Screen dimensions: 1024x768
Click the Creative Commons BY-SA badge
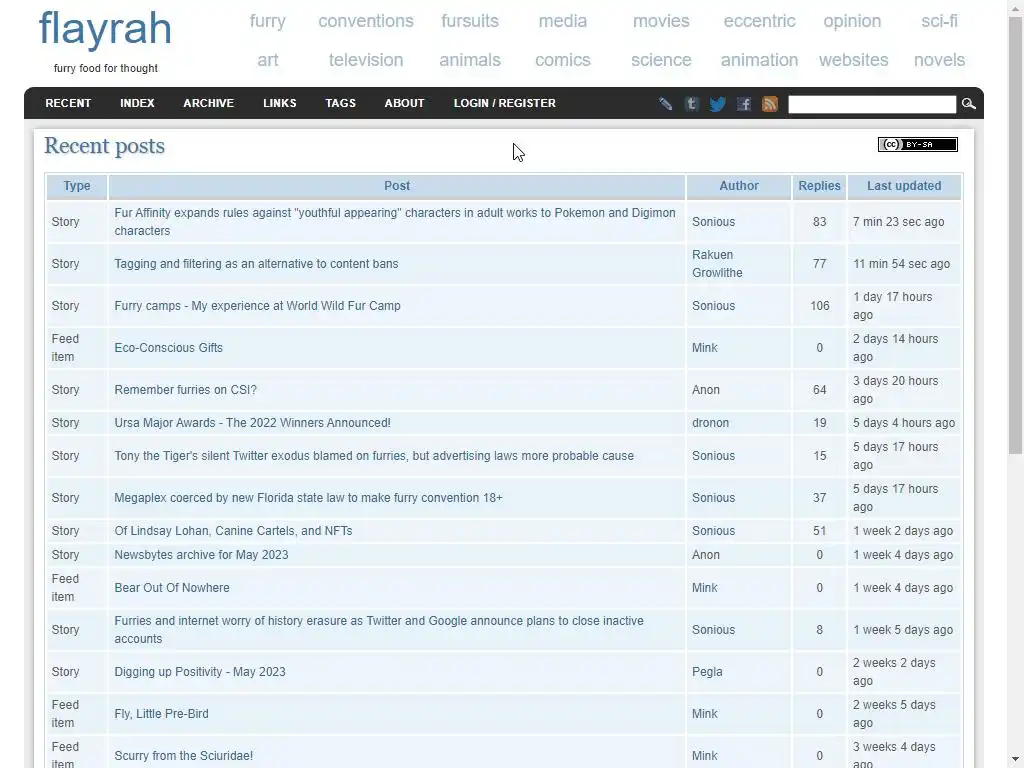tap(918, 144)
